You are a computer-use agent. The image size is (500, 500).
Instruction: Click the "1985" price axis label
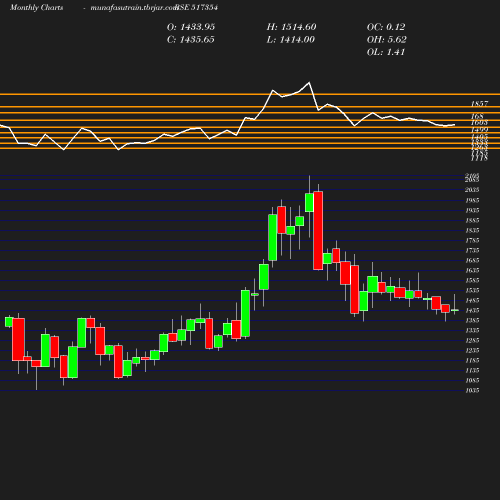coord(472,200)
